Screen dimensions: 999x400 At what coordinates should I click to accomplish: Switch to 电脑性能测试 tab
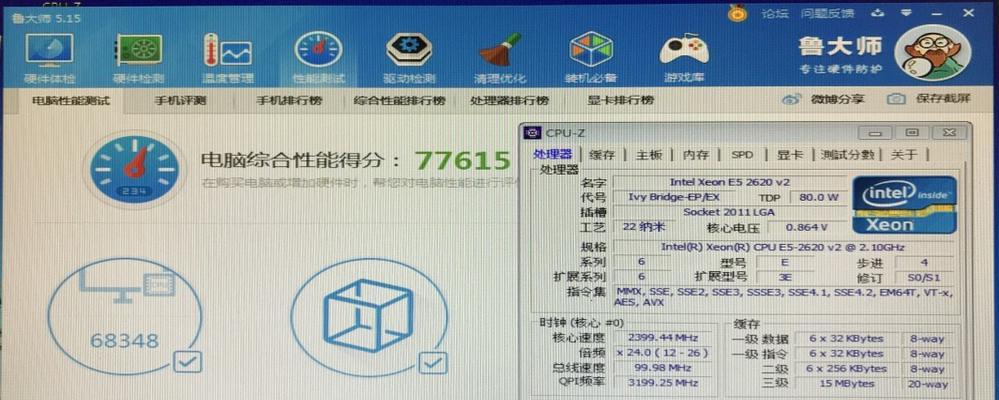[71, 101]
